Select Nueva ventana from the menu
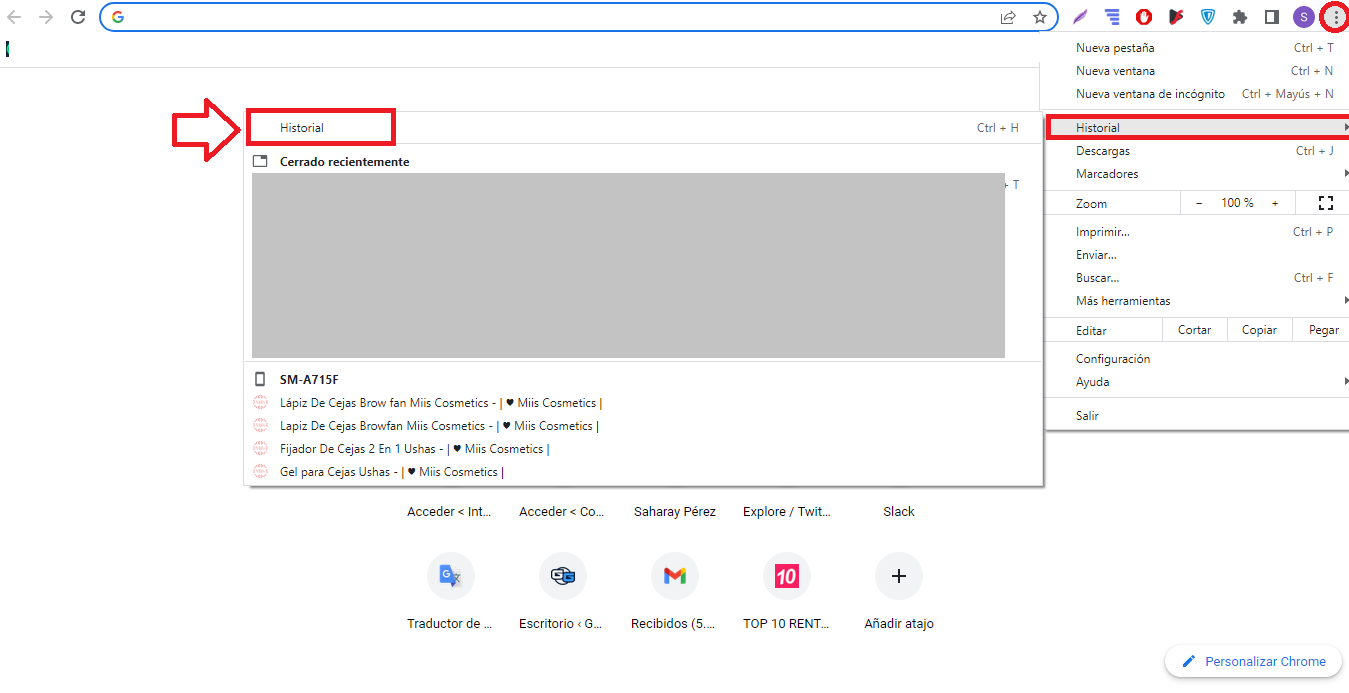Screen dimensions: 1349x693 point(1196,71)
